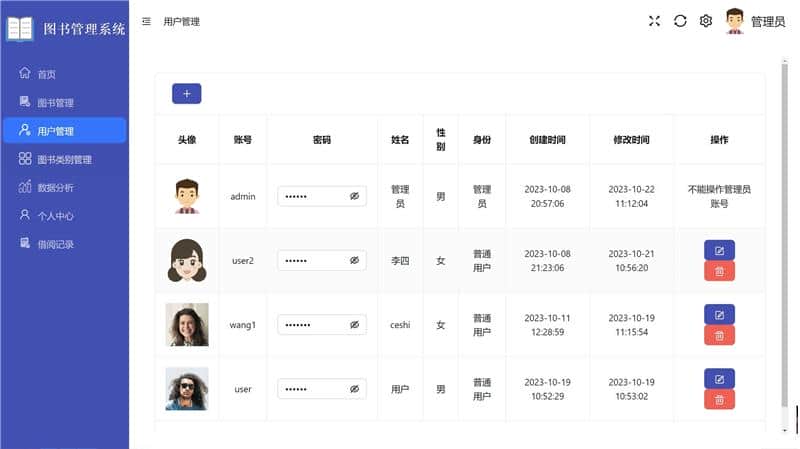Click the scrollbar down arrow
Viewport: 800px width, 449px height.
[785, 430]
